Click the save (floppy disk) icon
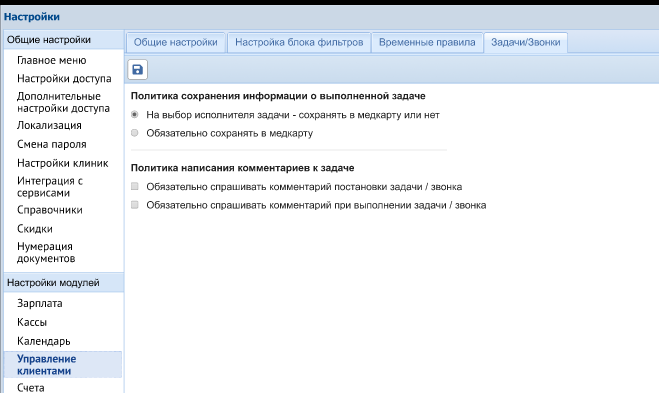Viewport: 659px width, 393px height. coord(137,69)
